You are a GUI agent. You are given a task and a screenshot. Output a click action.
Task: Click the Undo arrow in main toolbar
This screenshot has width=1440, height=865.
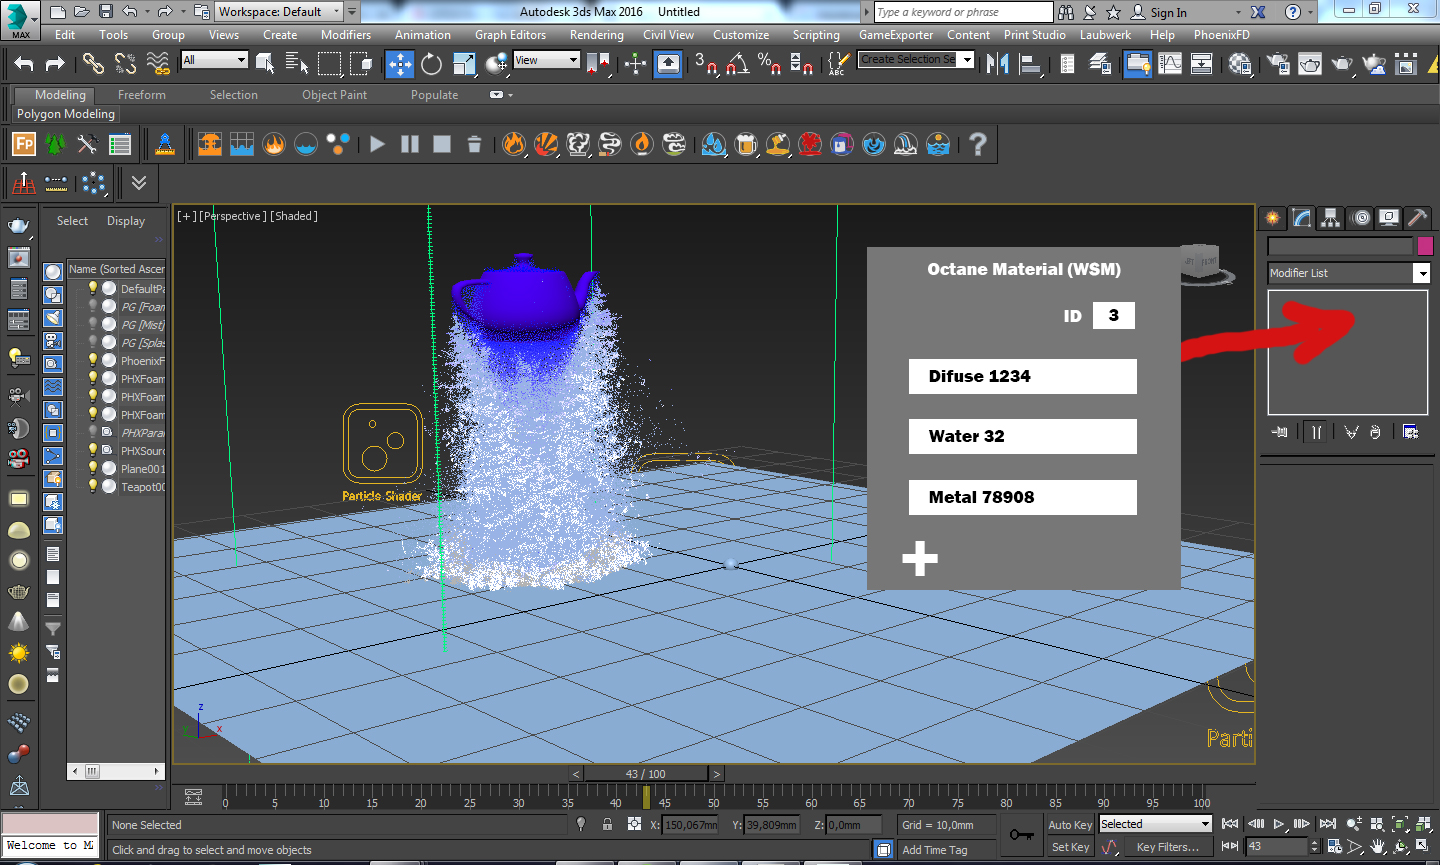coord(23,64)
